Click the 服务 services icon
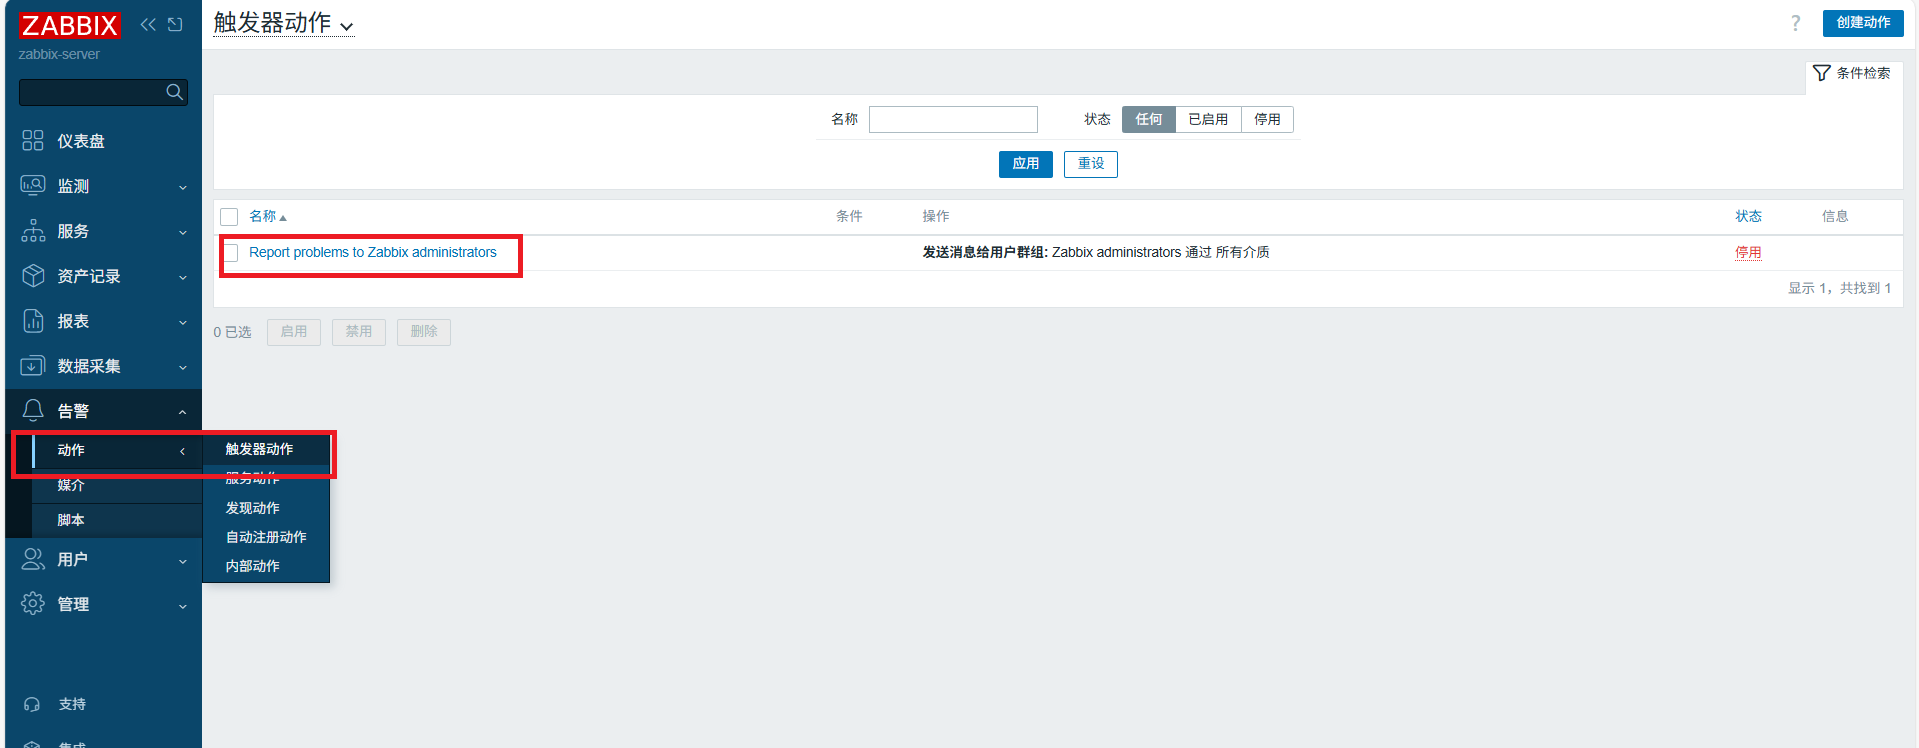Viewport: 1919px width, 748px height. (33, 231)
